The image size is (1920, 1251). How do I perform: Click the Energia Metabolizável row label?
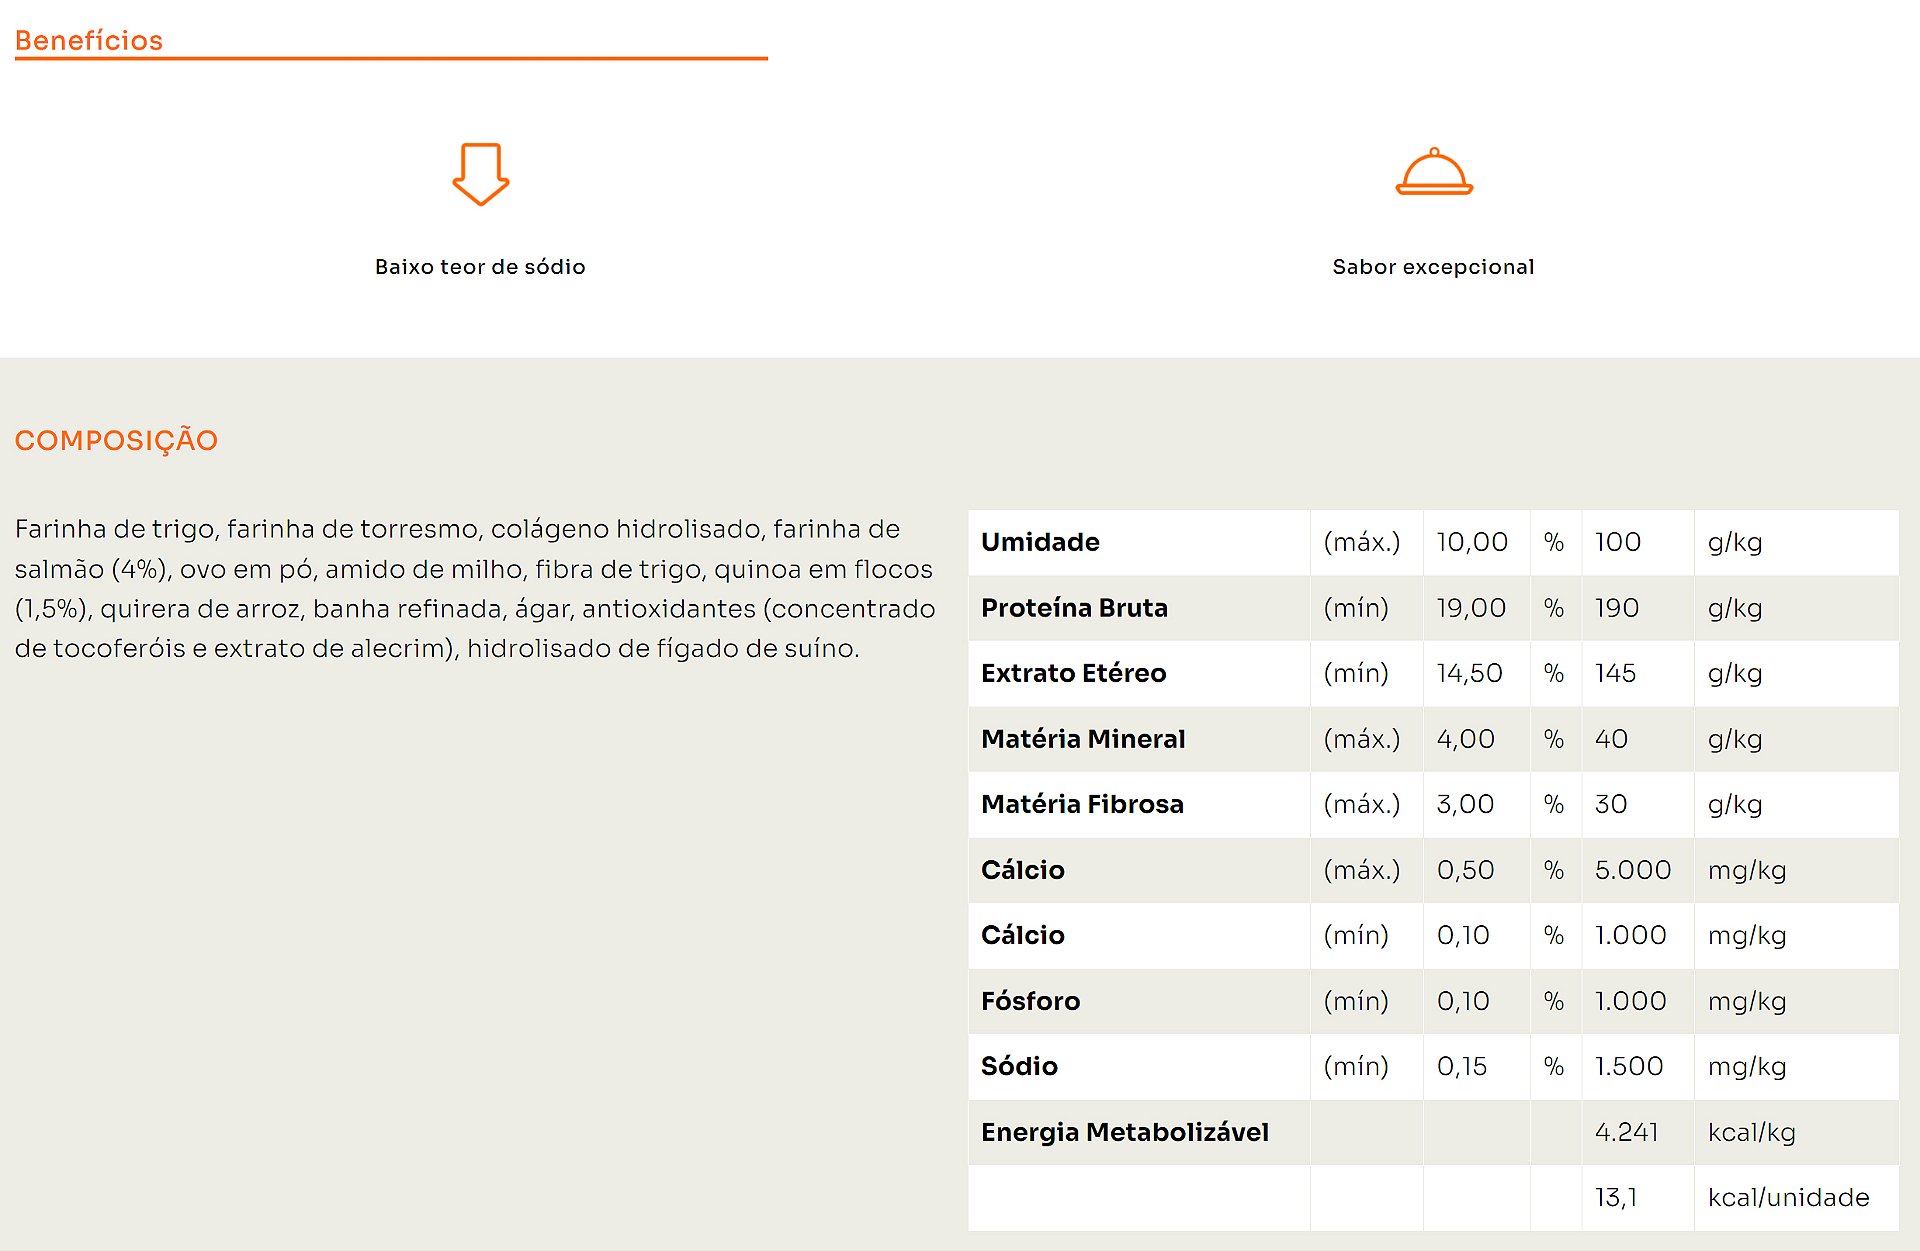point(1124,1132)
